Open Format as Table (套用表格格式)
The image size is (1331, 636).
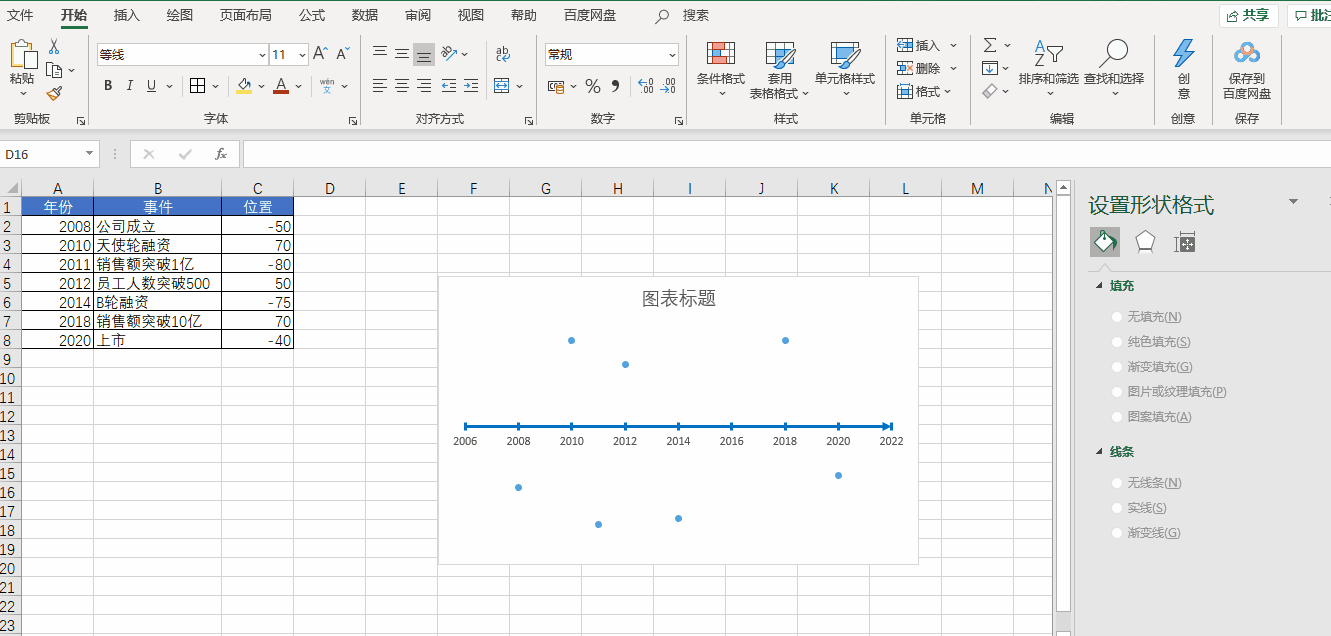pos(780,70)
